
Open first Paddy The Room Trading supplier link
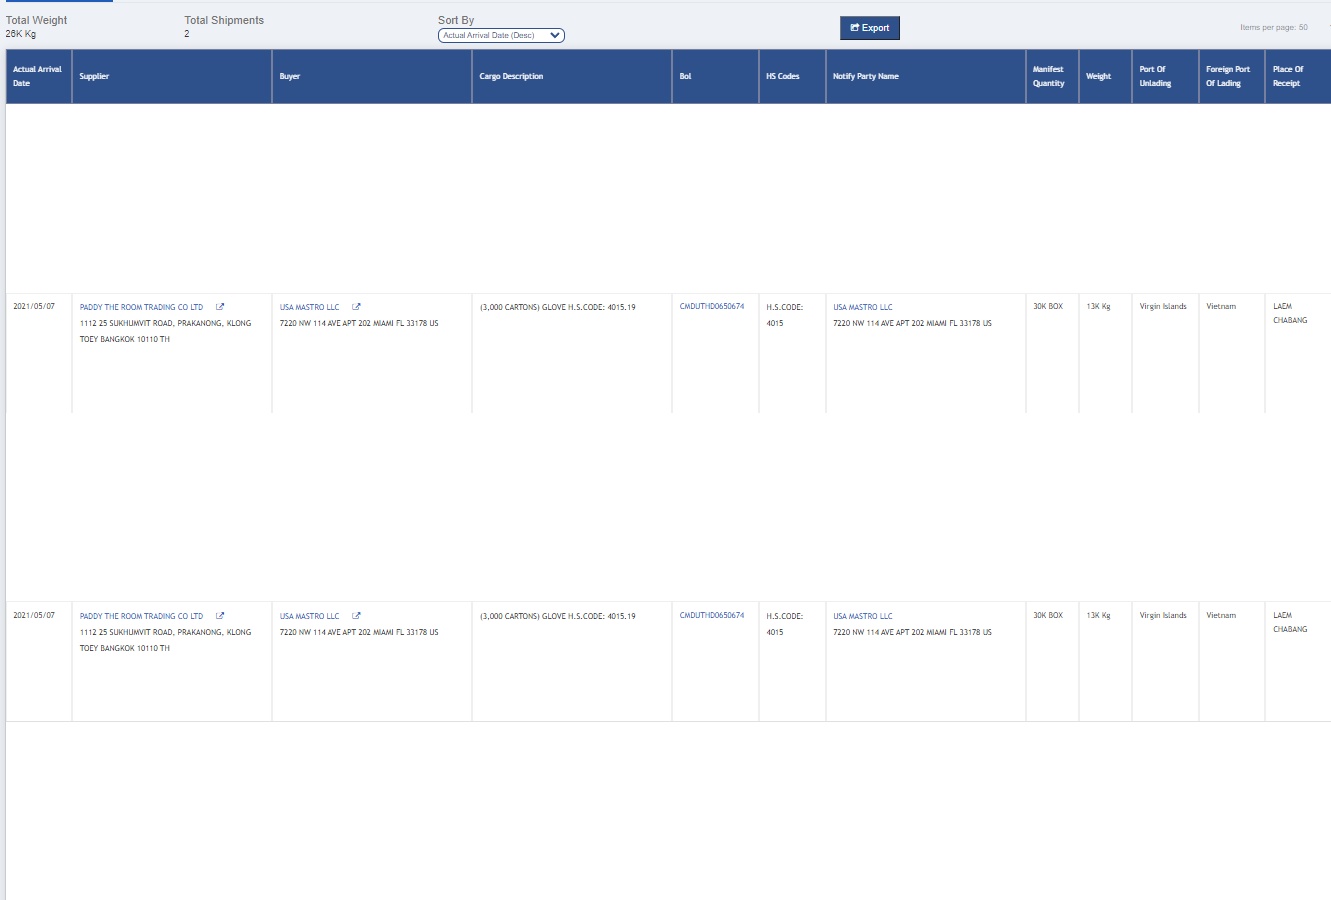tap(141, 308)
